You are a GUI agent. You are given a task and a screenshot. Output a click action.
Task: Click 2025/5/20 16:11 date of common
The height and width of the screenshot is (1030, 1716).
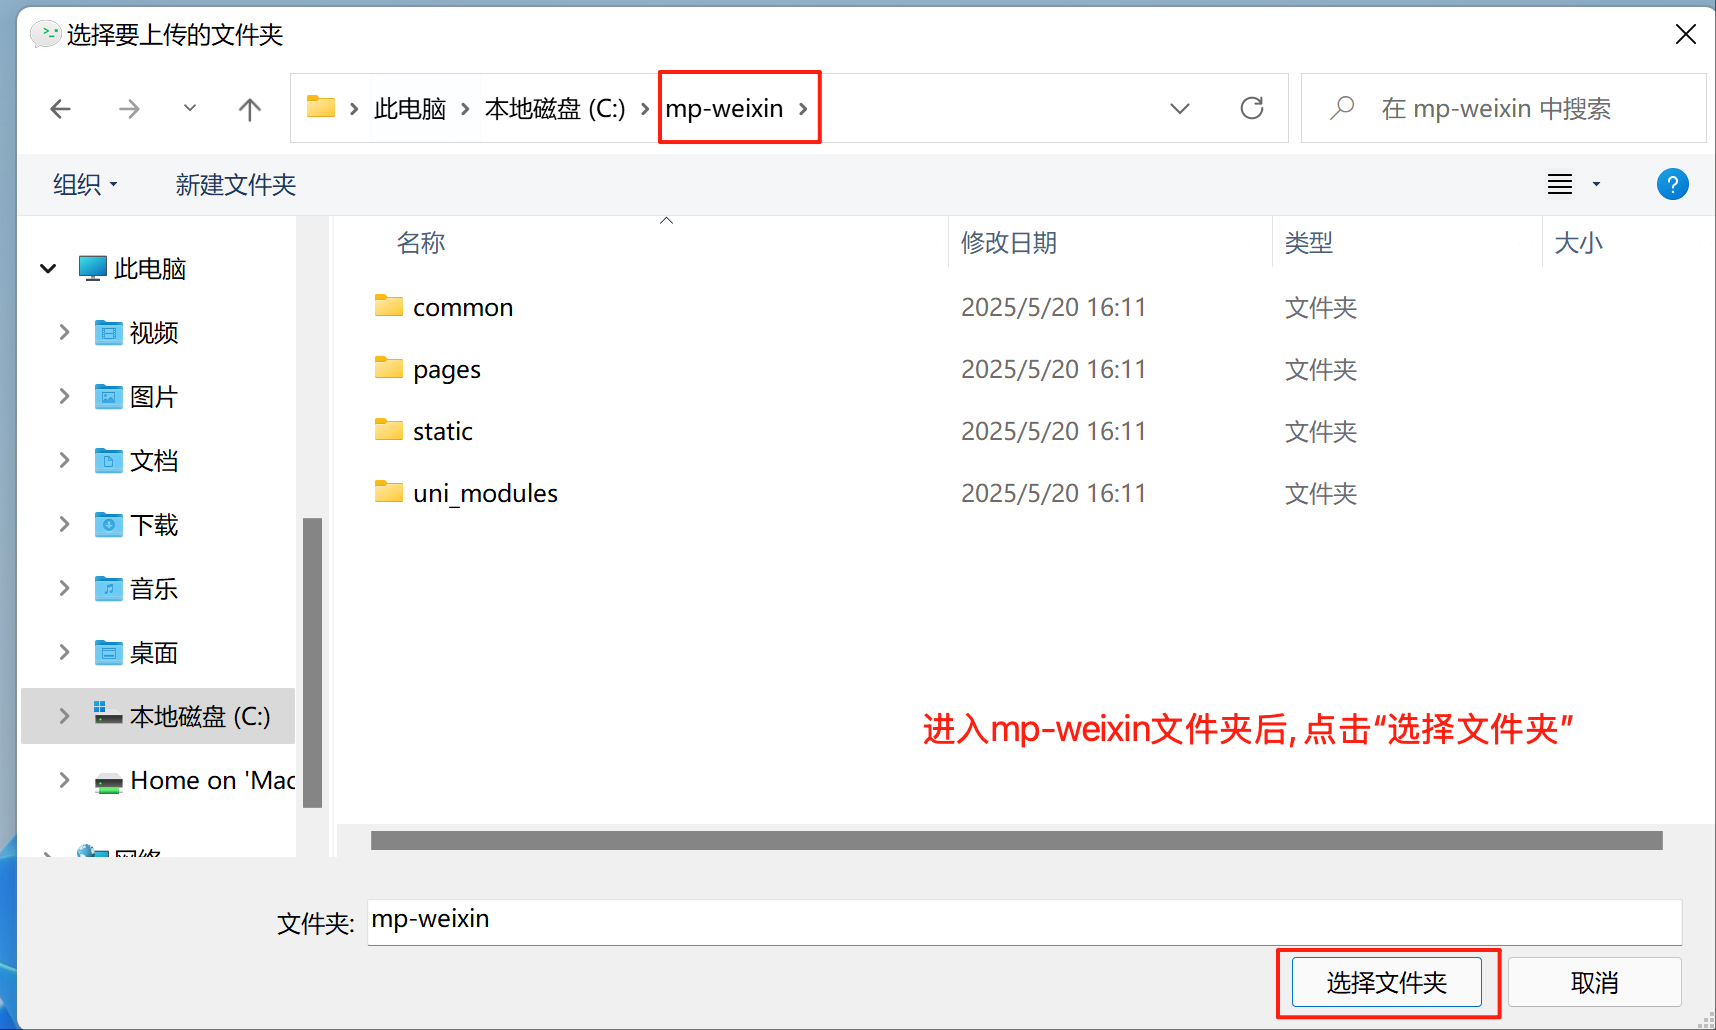1053,307
